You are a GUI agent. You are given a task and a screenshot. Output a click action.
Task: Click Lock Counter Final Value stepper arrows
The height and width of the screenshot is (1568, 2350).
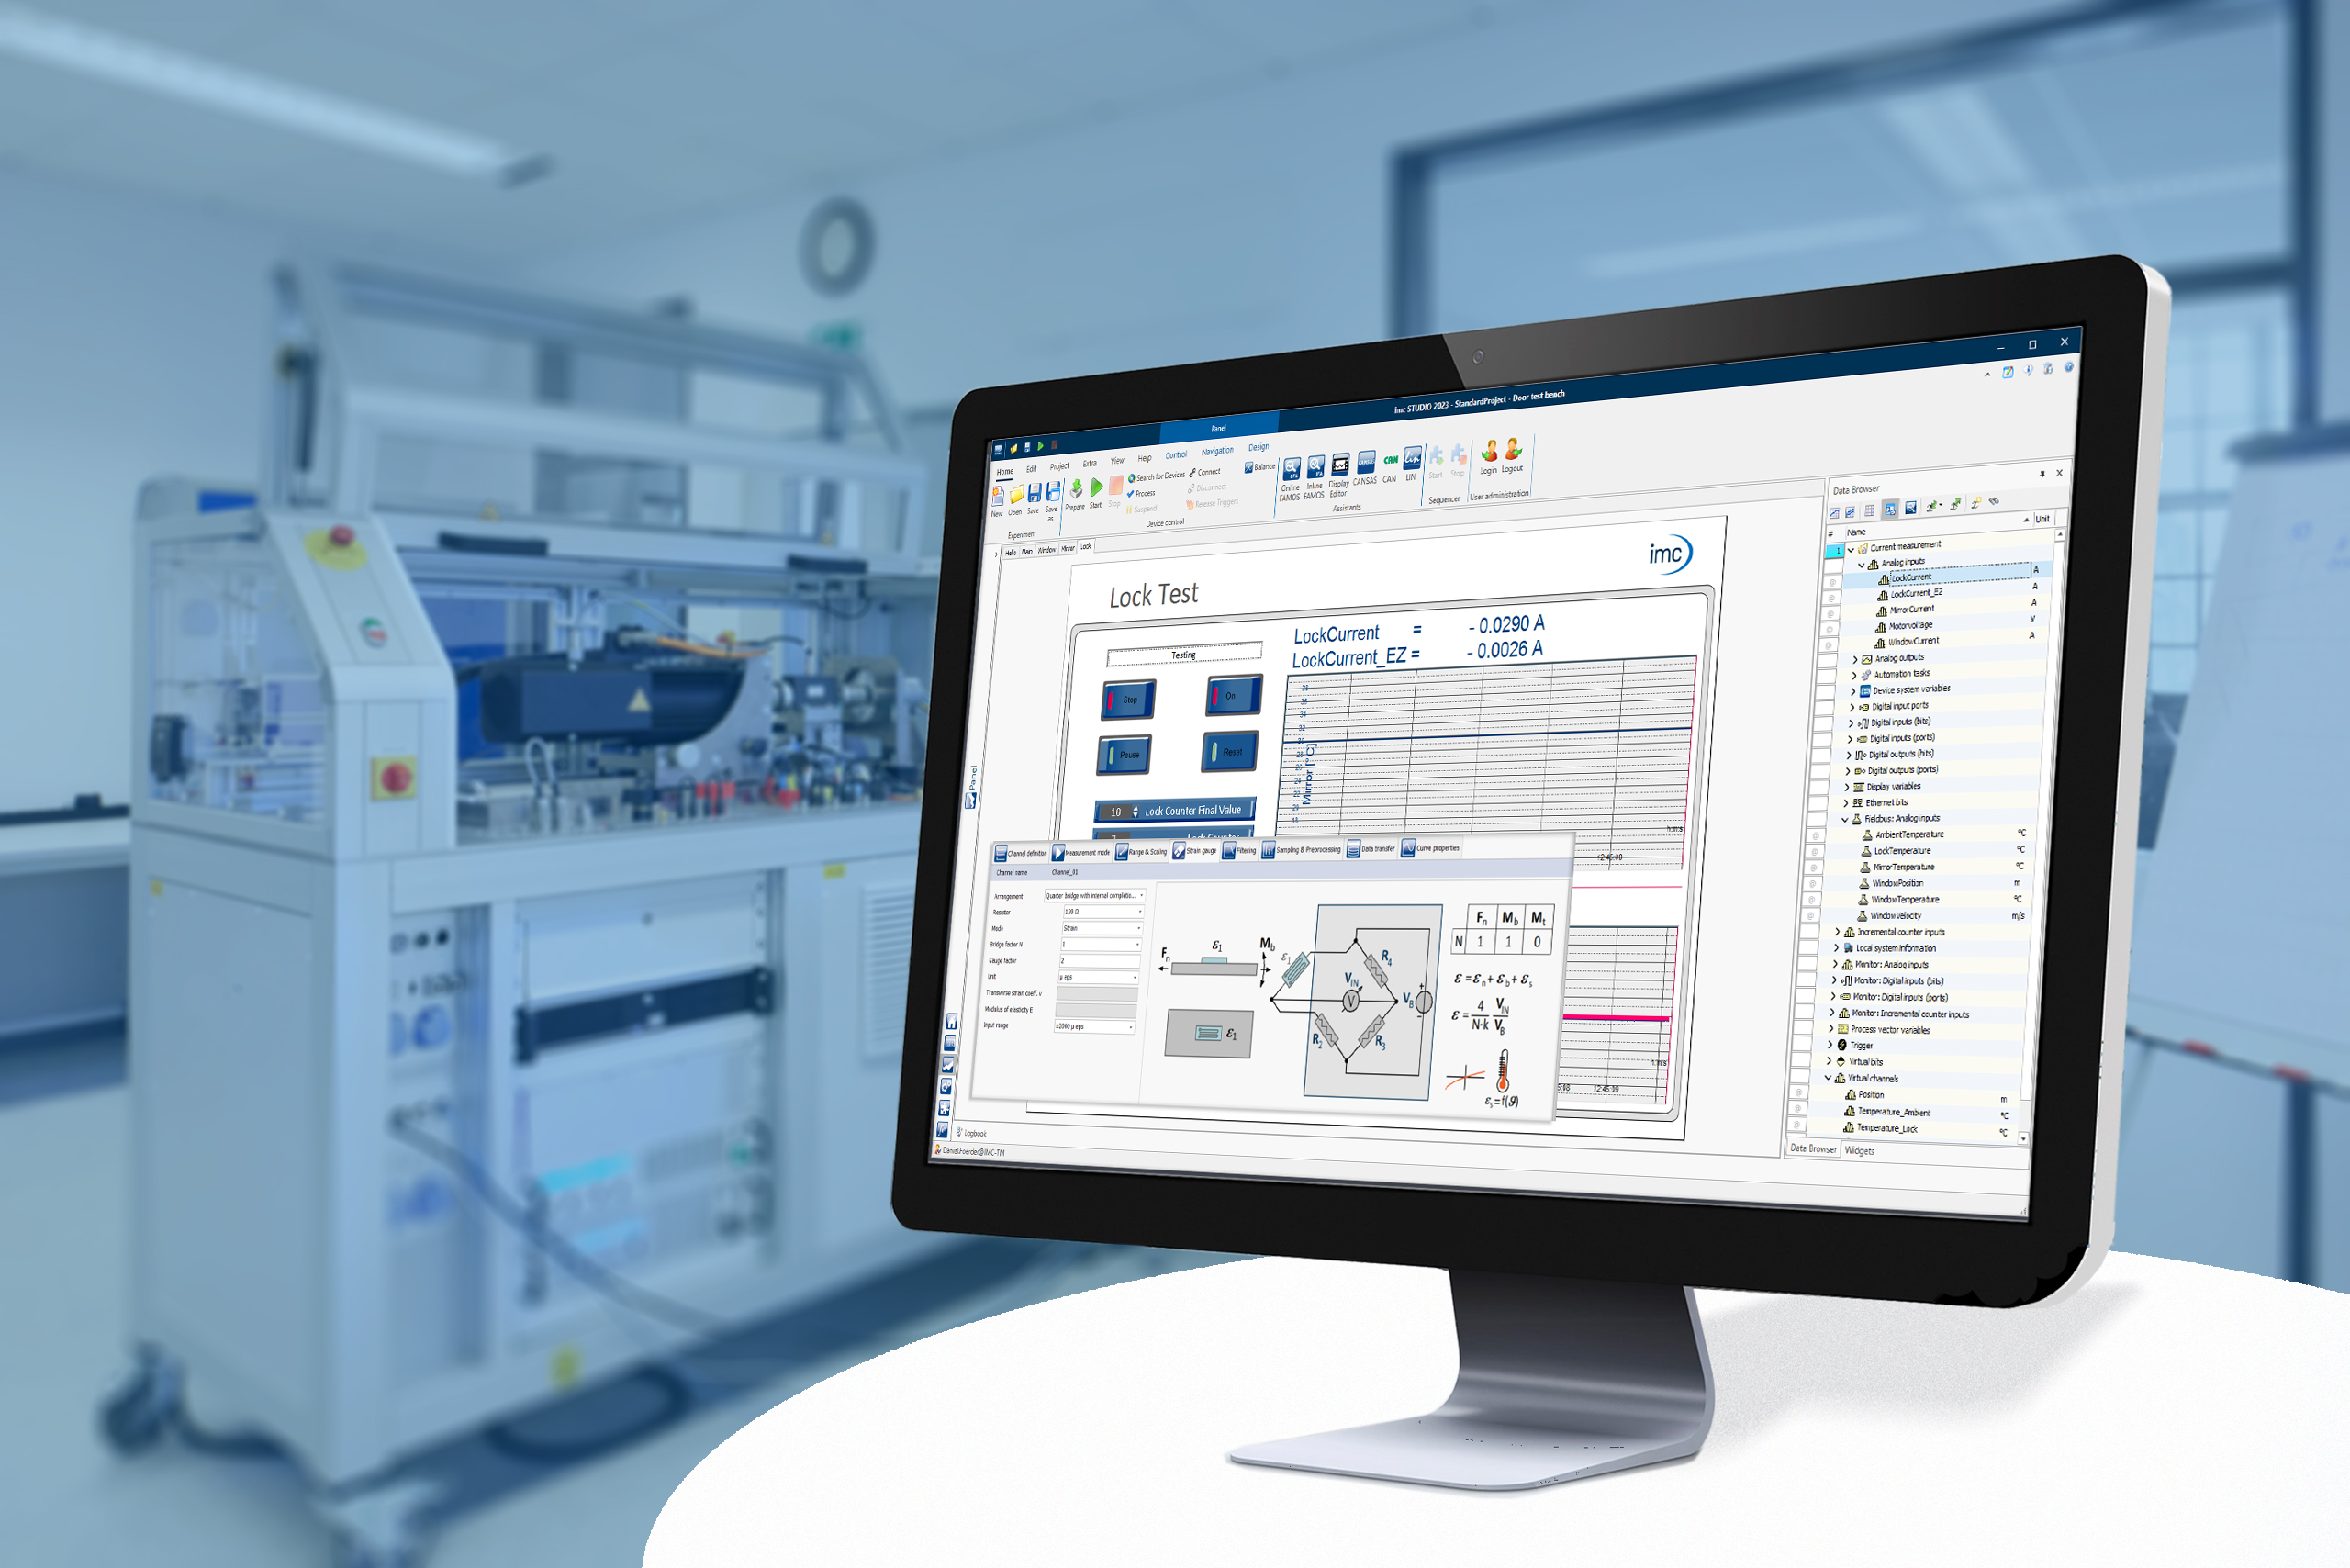(1135, 812)
